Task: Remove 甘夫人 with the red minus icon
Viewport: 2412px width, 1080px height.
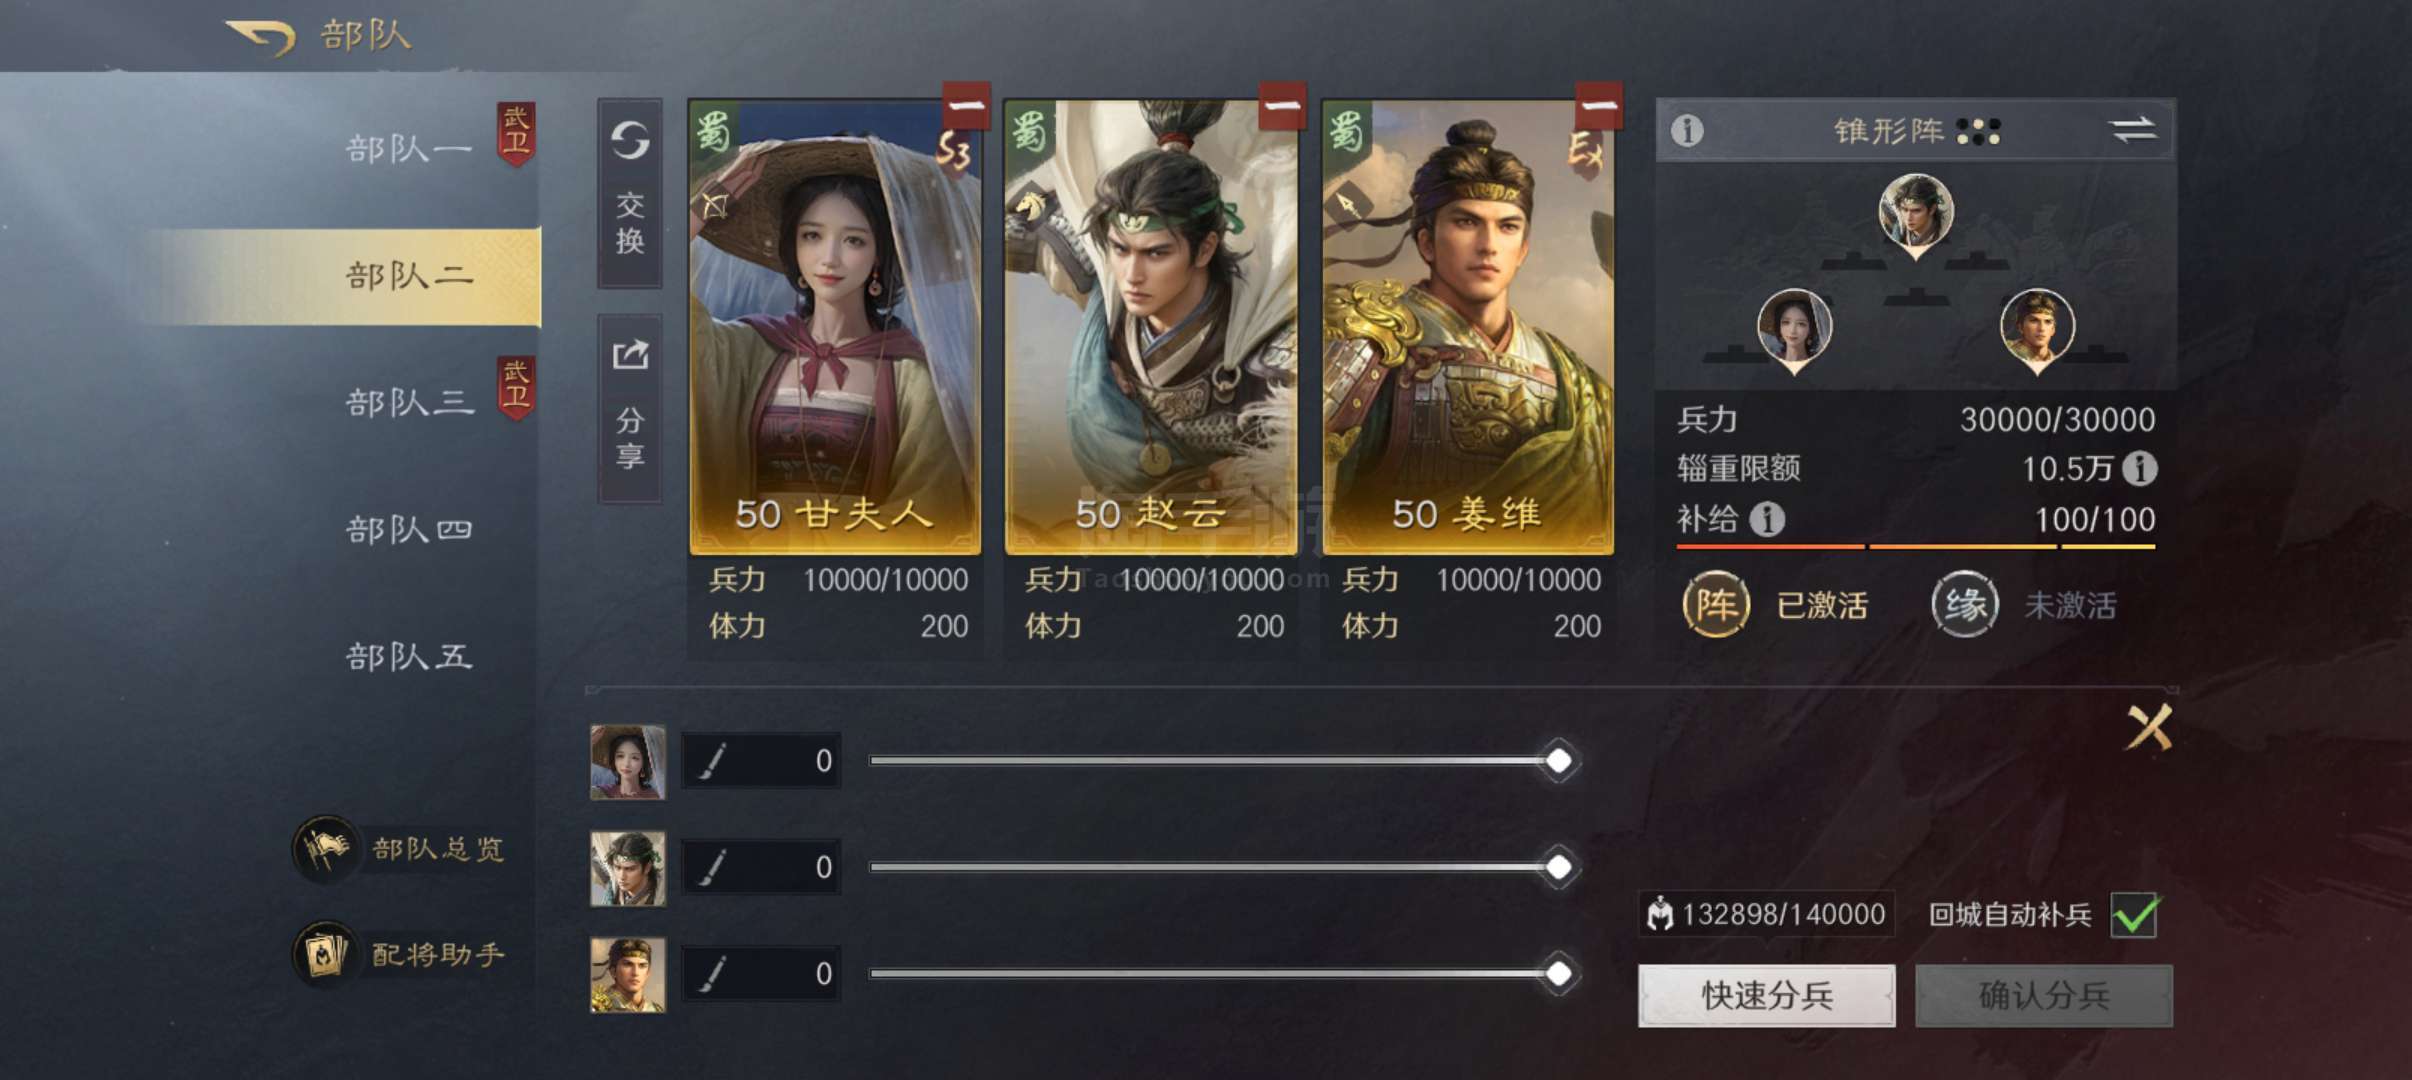Action: click(966, 105)
